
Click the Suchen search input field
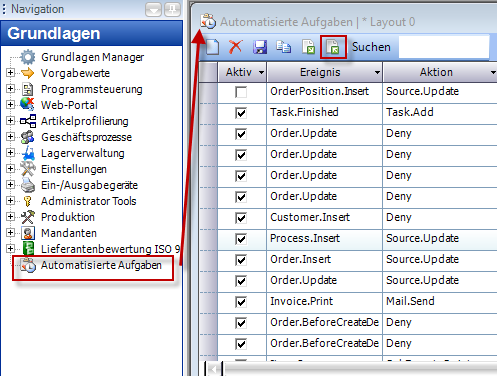tap(444, 47)
